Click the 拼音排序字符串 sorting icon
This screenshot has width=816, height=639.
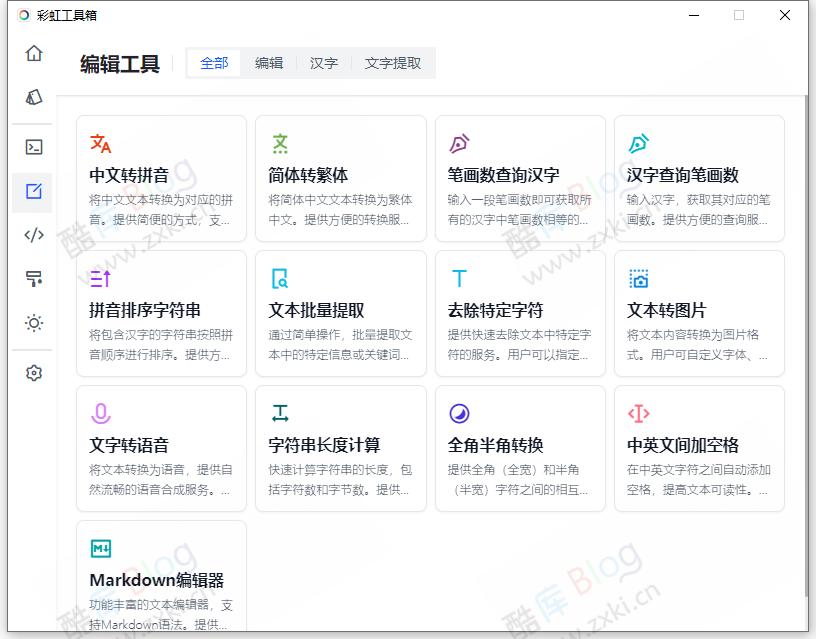coord(102,278)
